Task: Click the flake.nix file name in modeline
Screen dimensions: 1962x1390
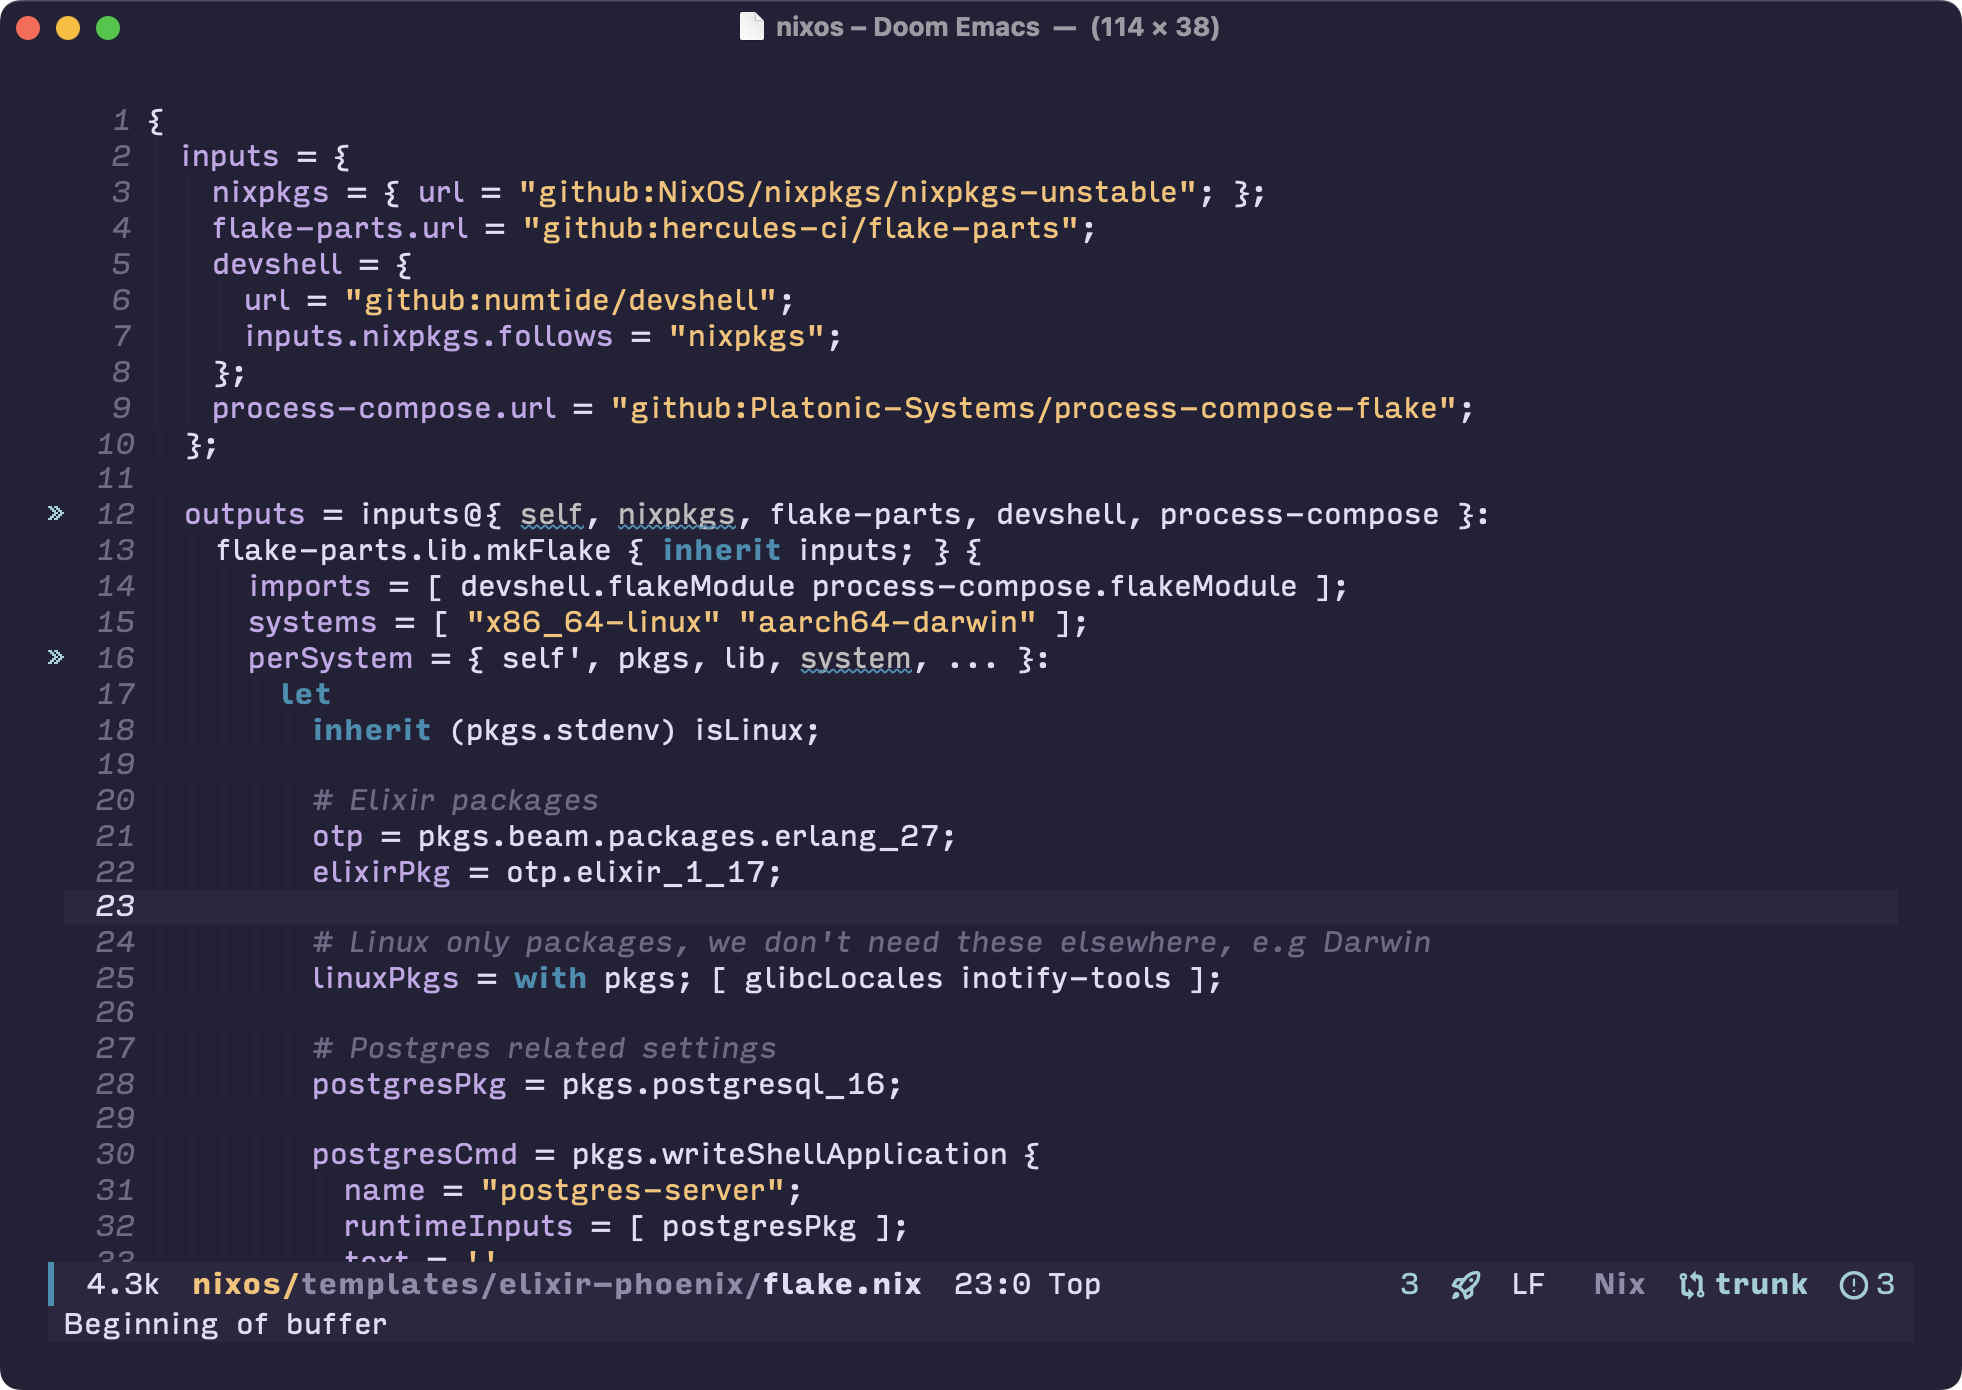Action: point(842,1285)
